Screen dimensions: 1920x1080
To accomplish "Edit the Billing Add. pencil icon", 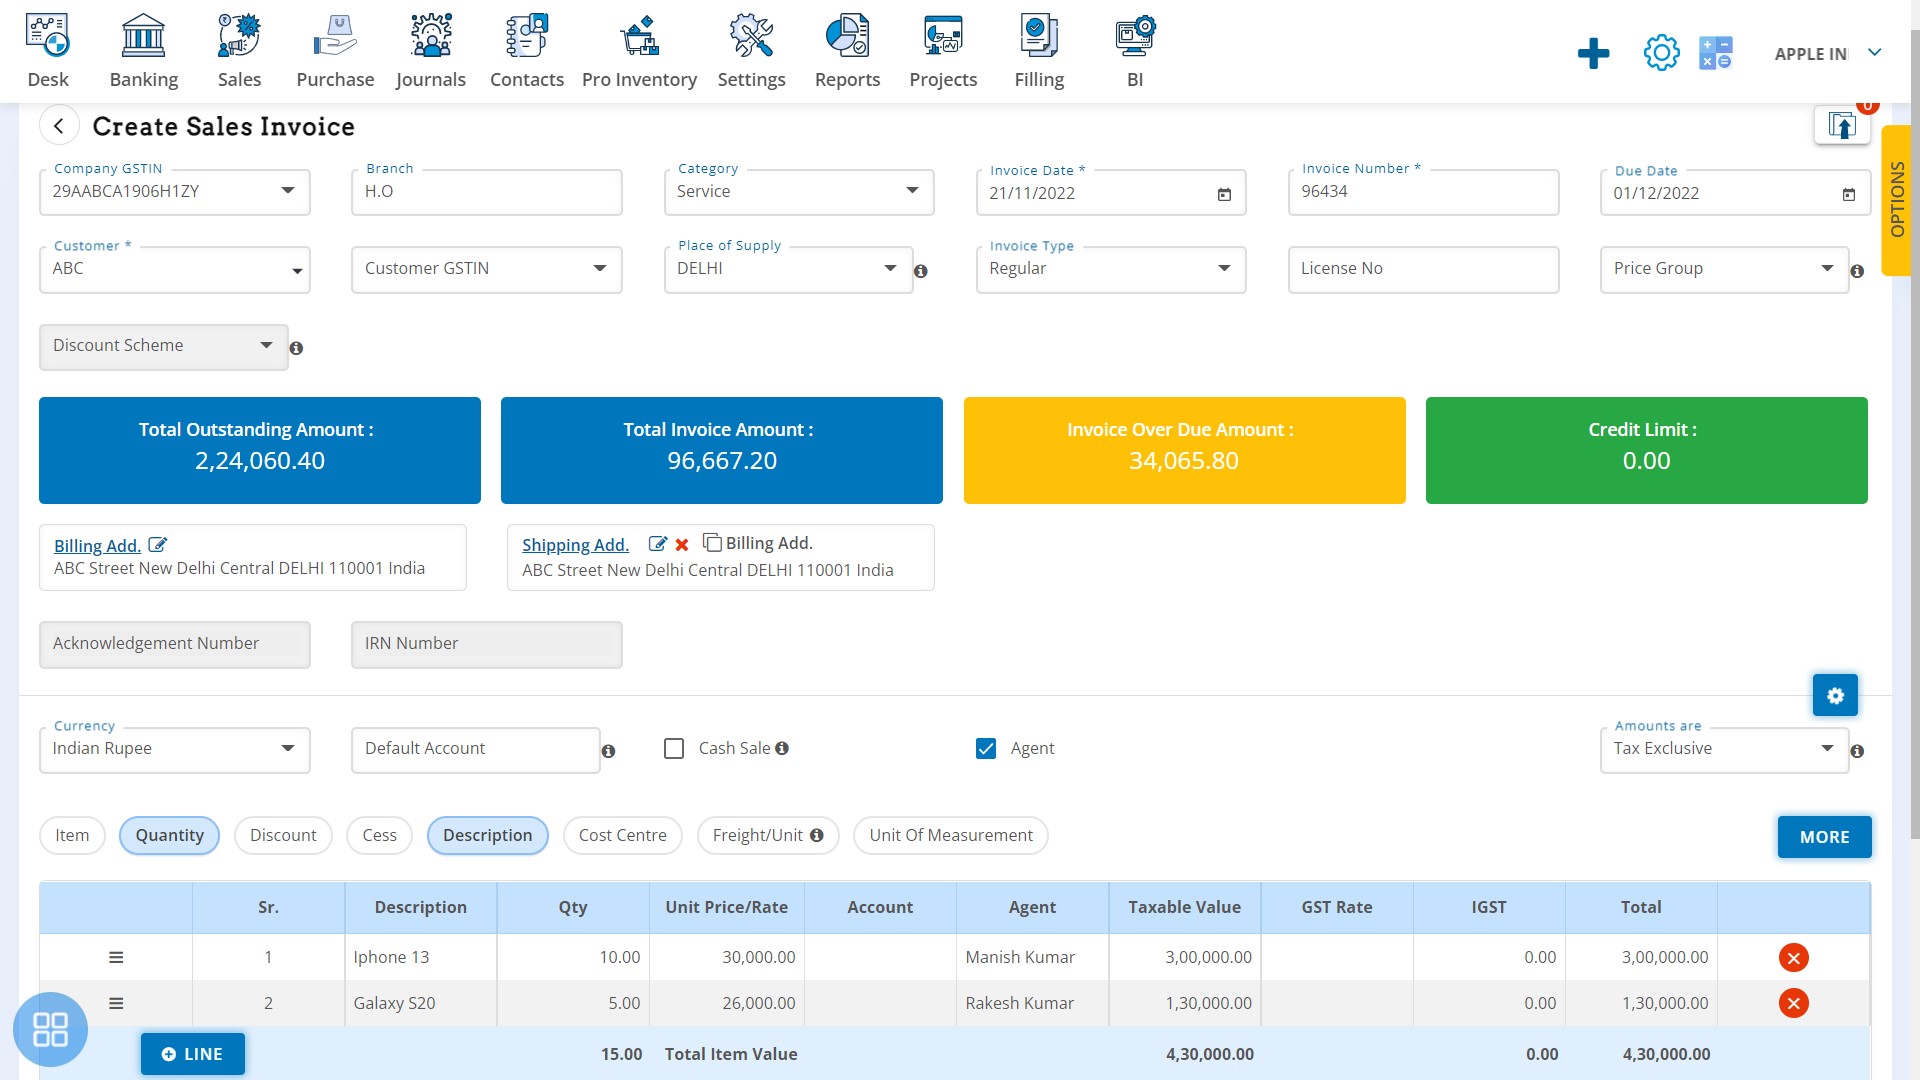I will [x=158, y=545].
